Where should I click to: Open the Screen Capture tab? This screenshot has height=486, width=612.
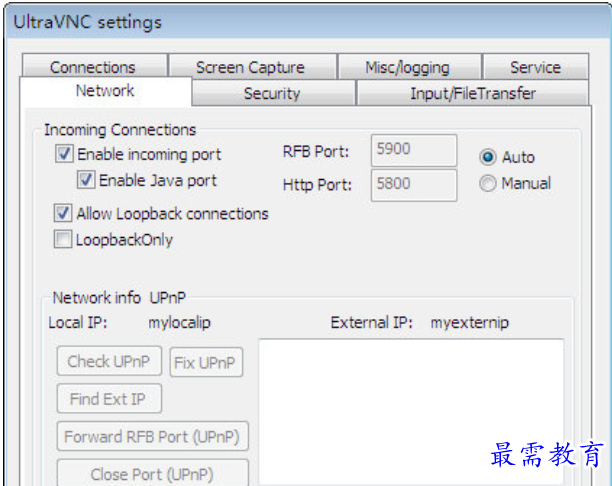pyautogui.click(x=250, y=67)
